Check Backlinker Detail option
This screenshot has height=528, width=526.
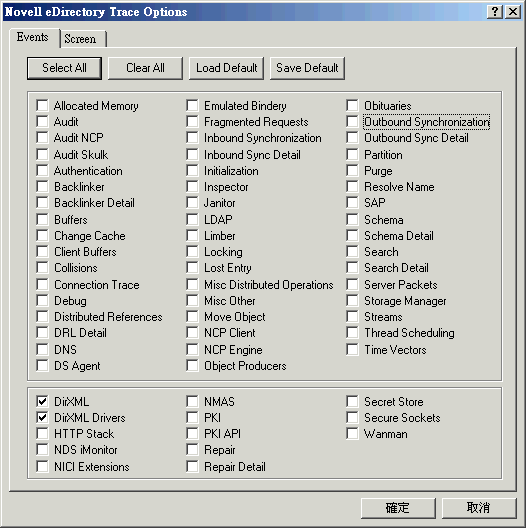pos(42,203)
